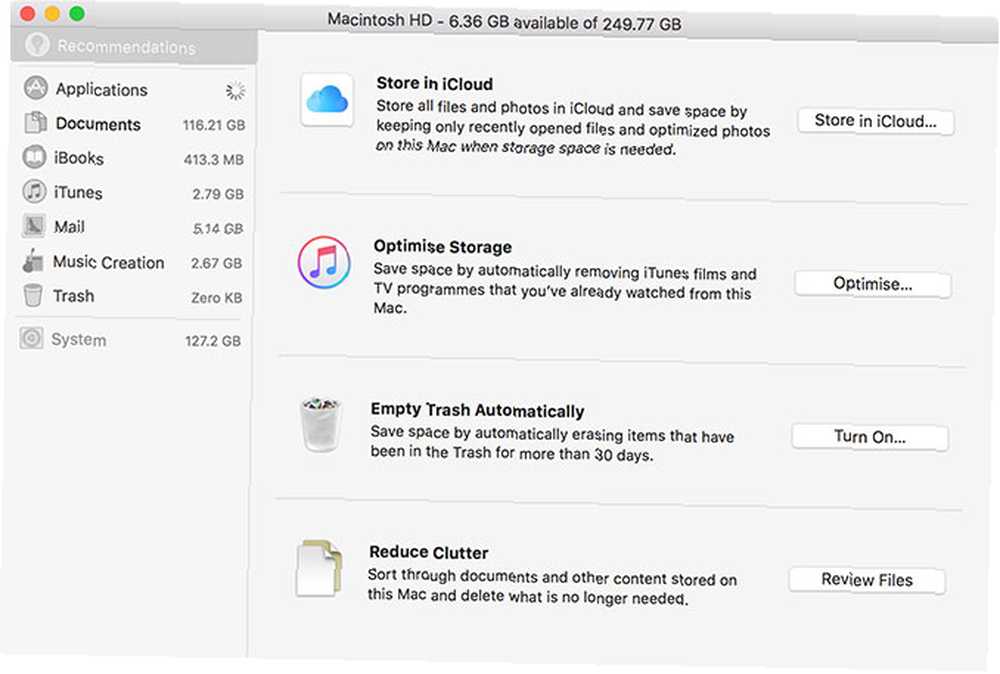Click the iBooks size 413.3 MB
This screenshot has height=674, width=1000.
click(x=214, y=159)
